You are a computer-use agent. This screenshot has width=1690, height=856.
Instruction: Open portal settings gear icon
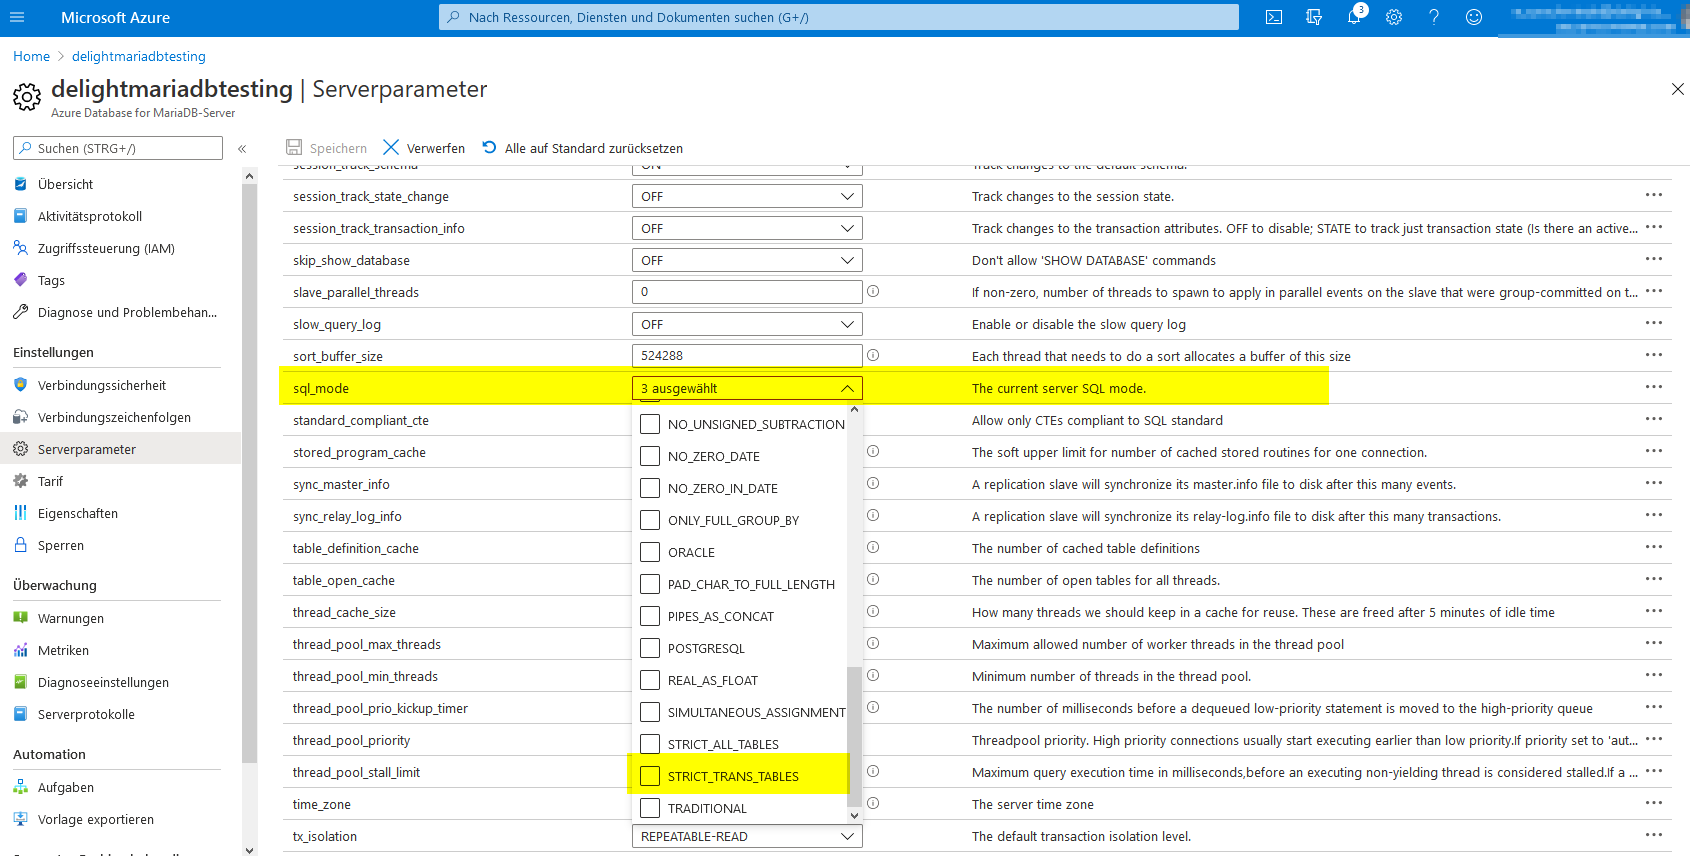pyautogui.click(x=1394, y=17)
